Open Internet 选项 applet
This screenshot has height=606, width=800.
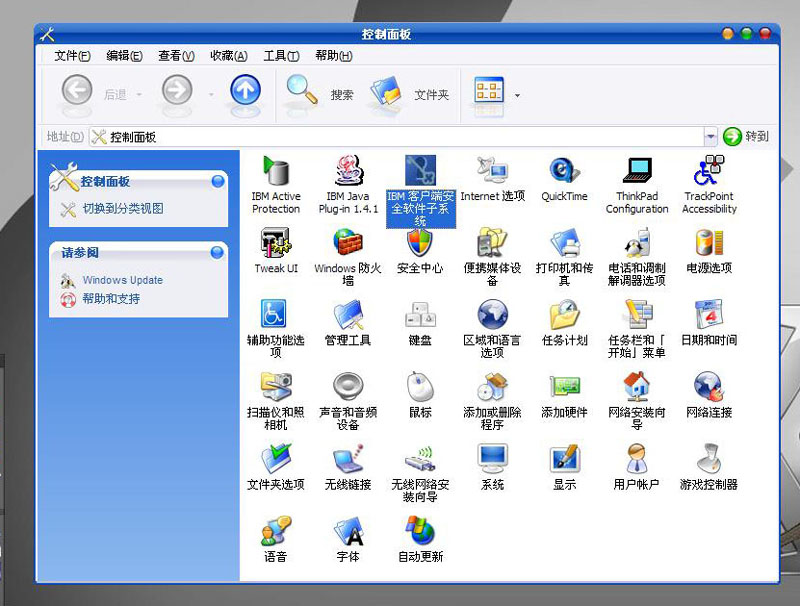click(x=492, y=179)
